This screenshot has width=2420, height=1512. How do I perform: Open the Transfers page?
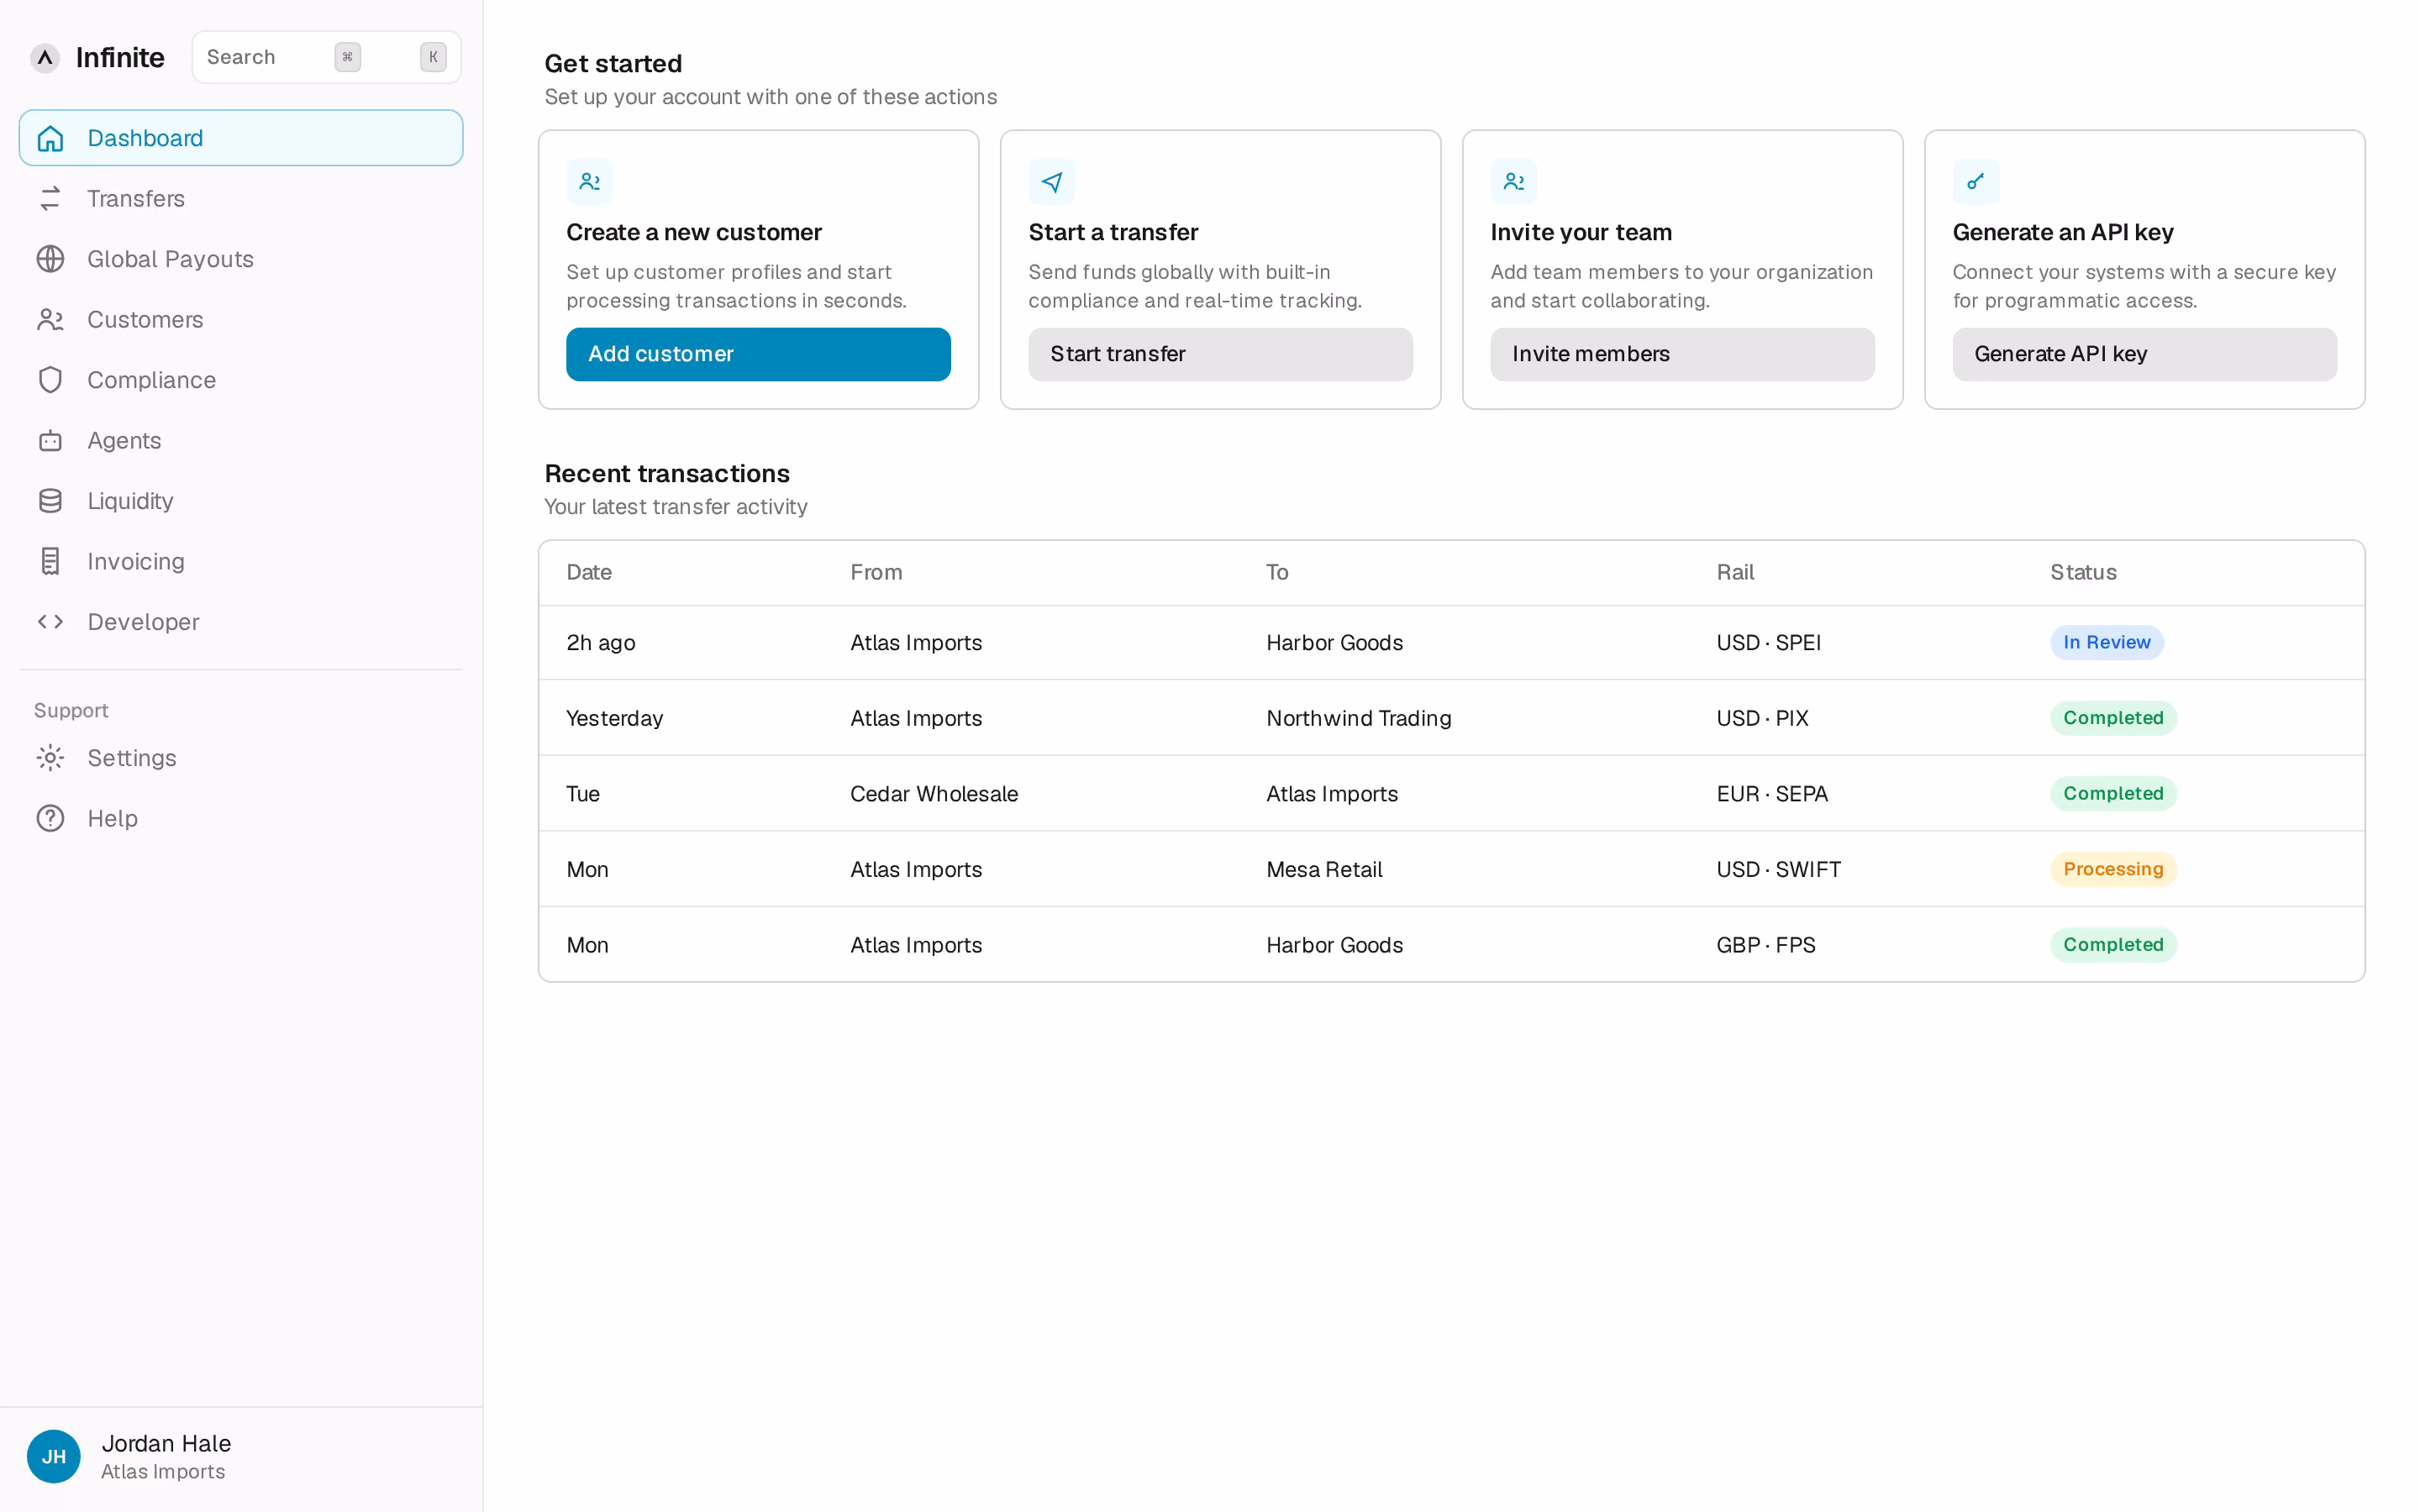(241, 199)
